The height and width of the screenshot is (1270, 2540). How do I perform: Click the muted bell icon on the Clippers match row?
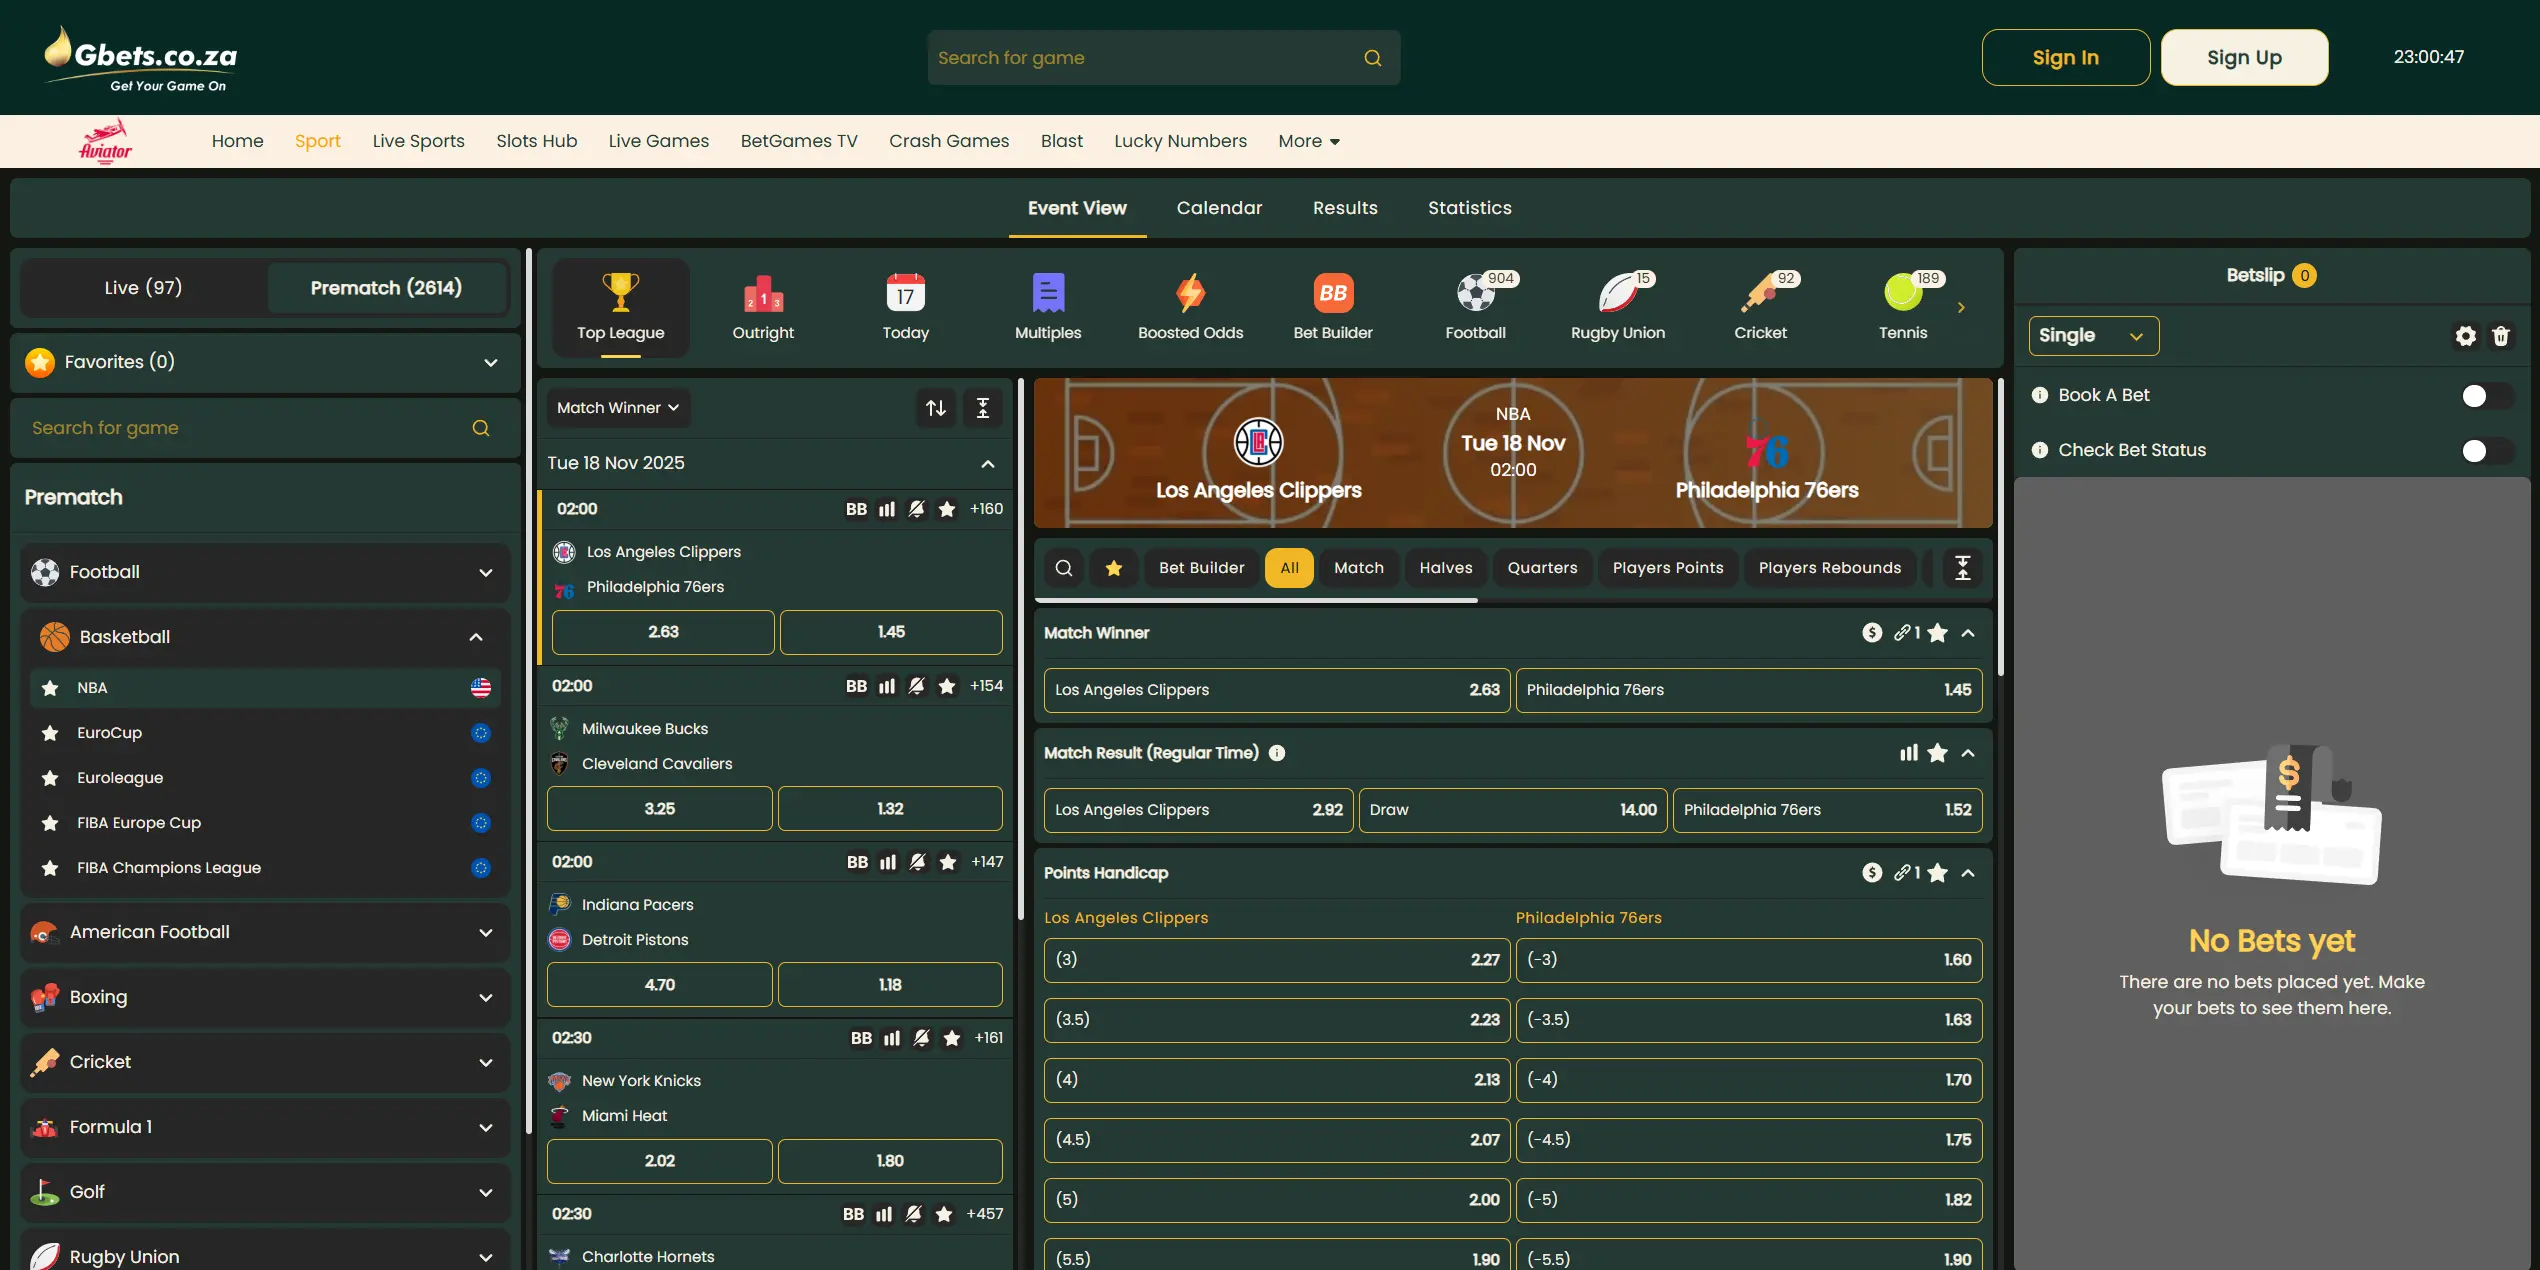point(916,509)
